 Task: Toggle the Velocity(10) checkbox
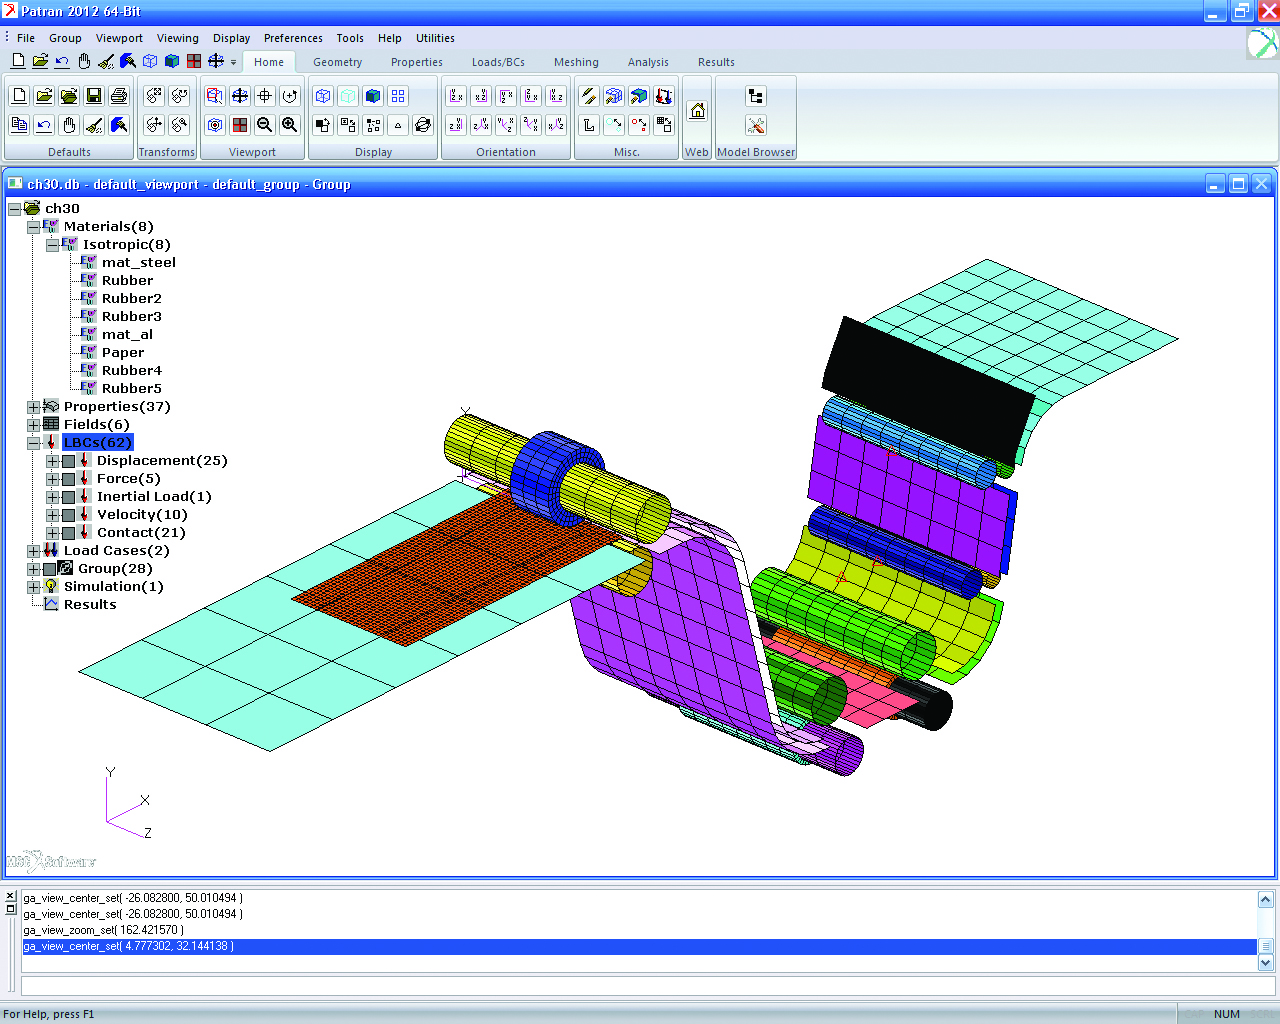[x=68, y=515]
